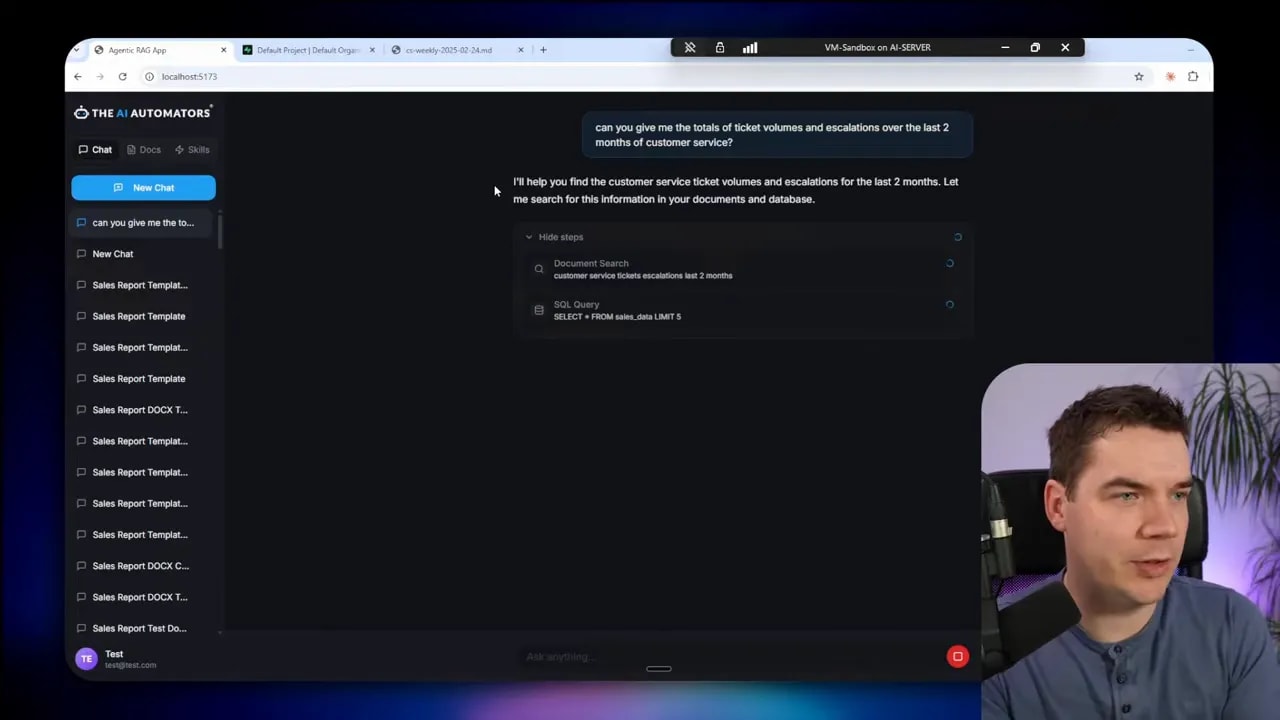Click the Skills sidebar icon
1280x720 pixels.
(178, 149)
